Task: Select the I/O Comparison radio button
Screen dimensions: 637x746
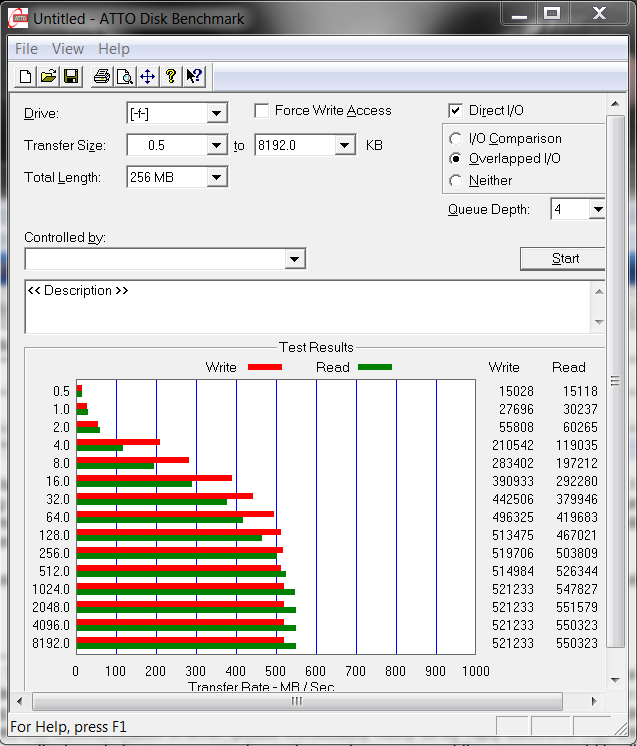Action: pos(456,139)
